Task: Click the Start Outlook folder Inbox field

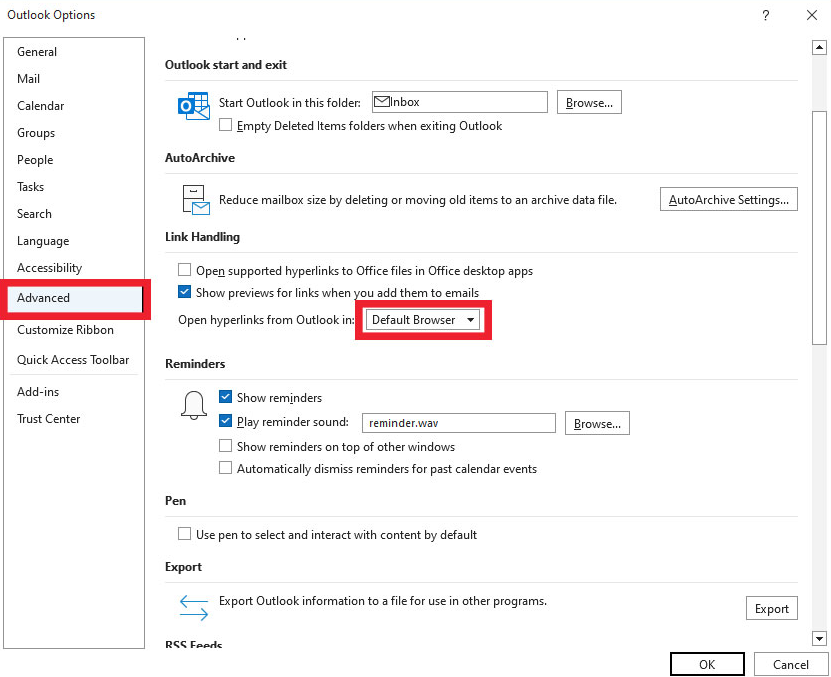Action: pyautogui.click(x=459, y=102)
